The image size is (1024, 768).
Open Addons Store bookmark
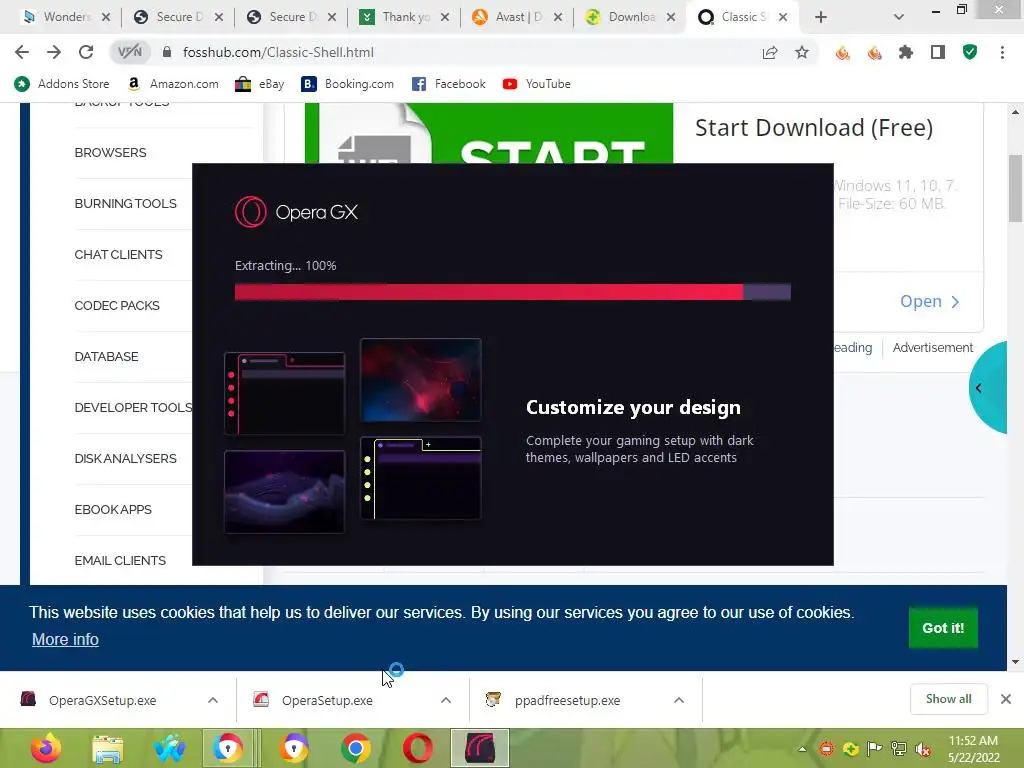pyautogui.click(x=62, y=84)
